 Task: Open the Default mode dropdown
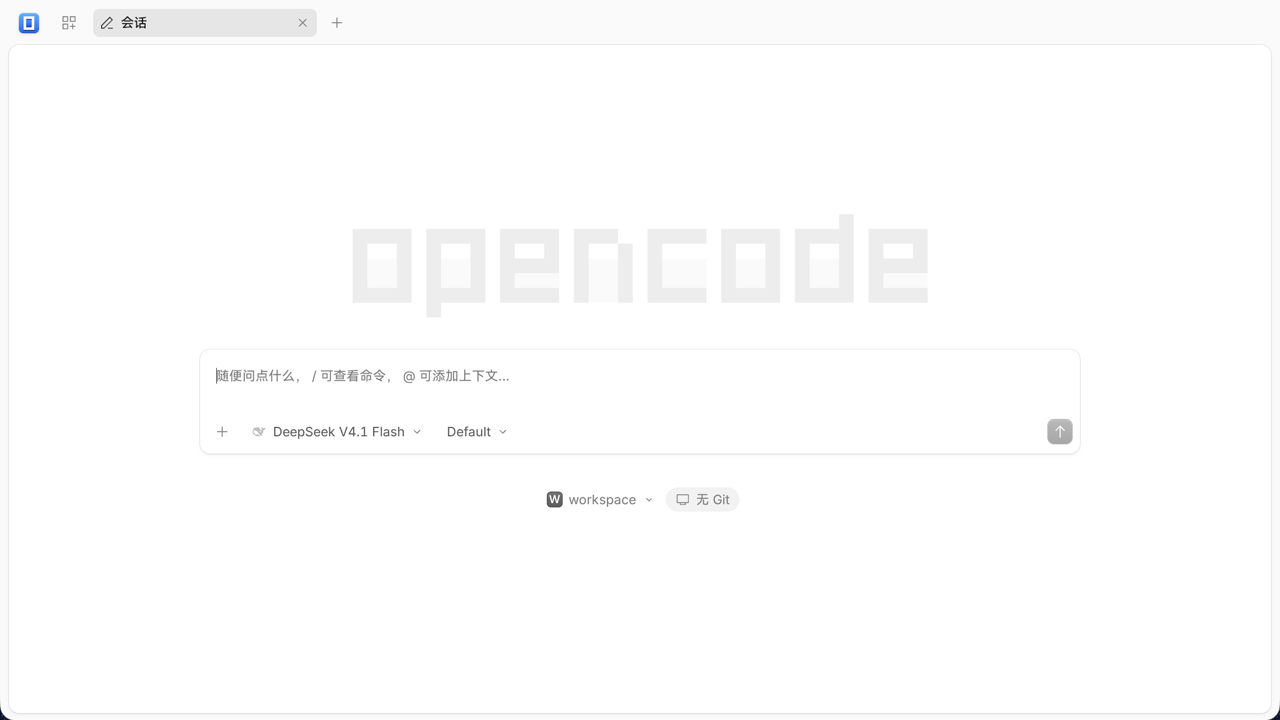click(x=477, y=432)
